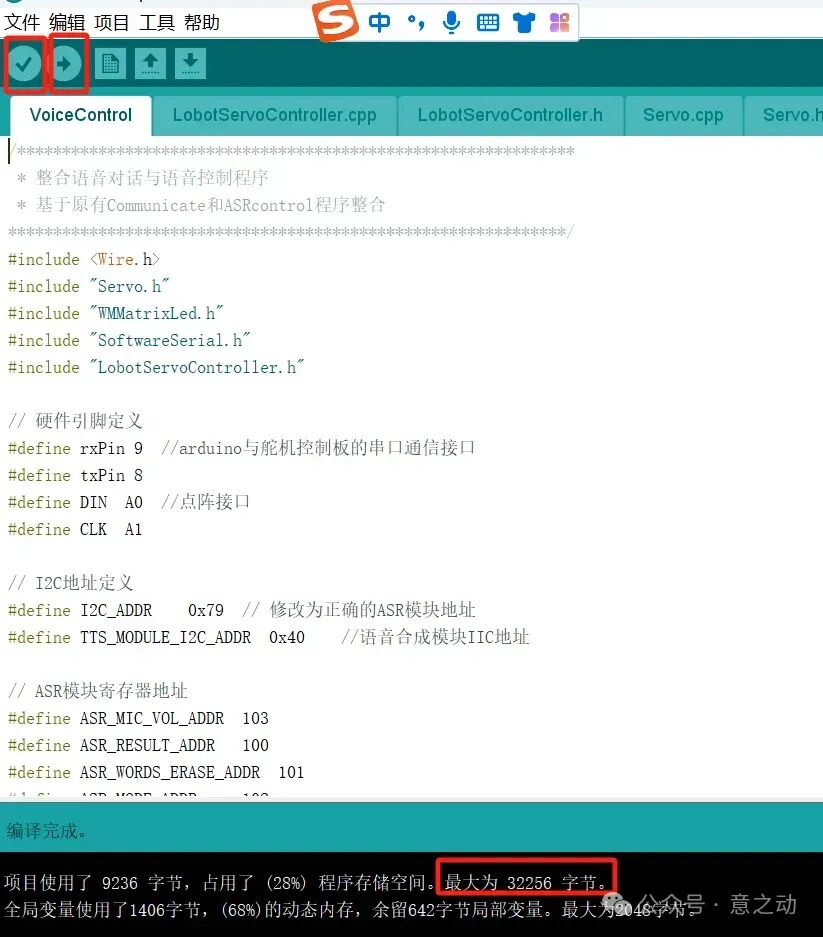Create a new sketch with the New icon
823x937 pixels.
(110, 63)
